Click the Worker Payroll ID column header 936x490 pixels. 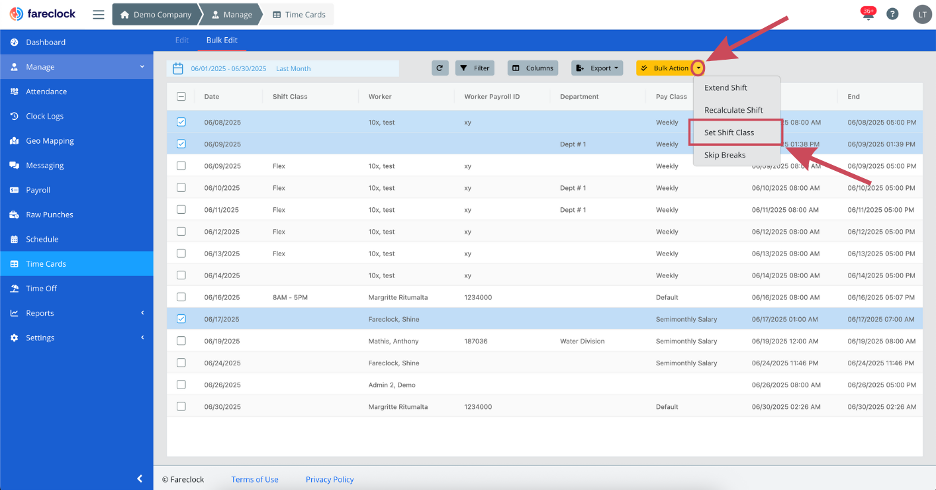(x=492, y=97)
